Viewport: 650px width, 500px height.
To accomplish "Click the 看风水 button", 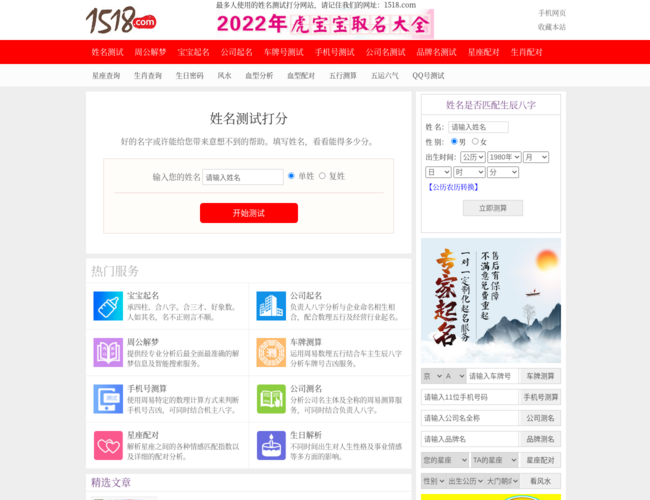I will [540, 481].
